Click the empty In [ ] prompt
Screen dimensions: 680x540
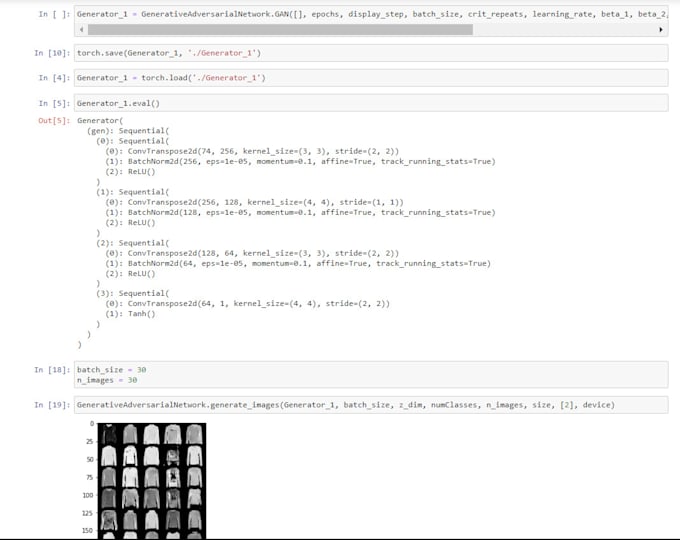pos(53,15)
